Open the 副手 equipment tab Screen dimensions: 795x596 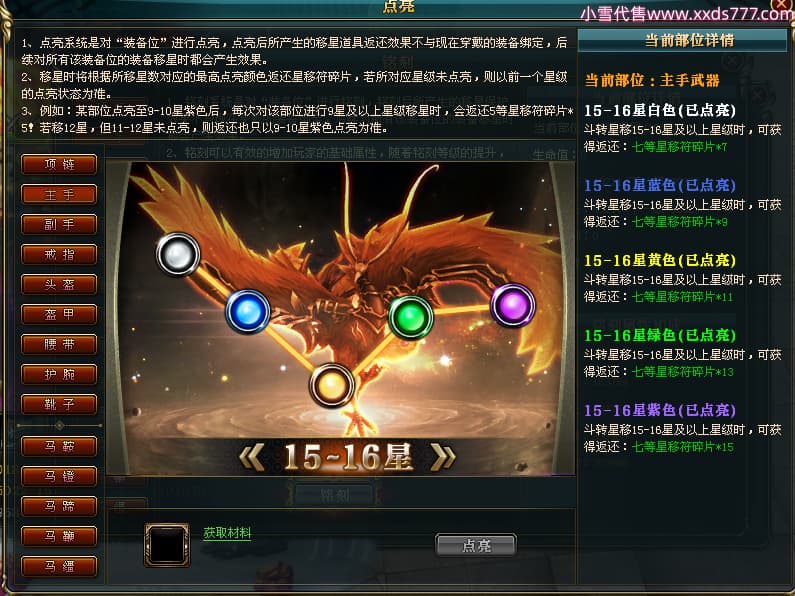pyautogui.click(x=59, y=224)
